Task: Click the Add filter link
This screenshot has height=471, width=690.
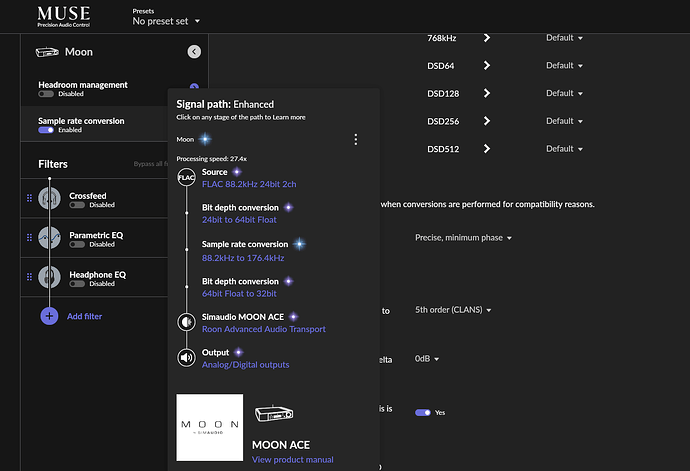Action: pos(84,316)
